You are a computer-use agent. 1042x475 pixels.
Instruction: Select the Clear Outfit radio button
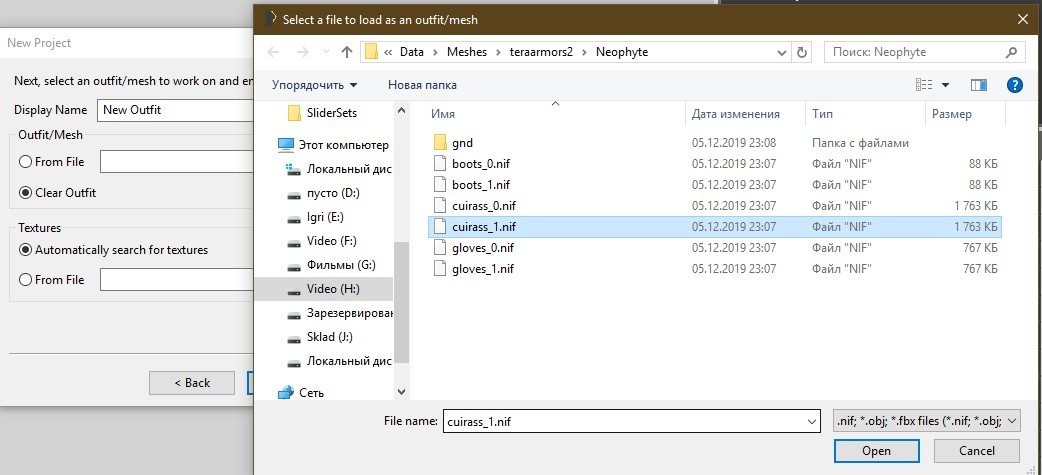tap(26, 192)
